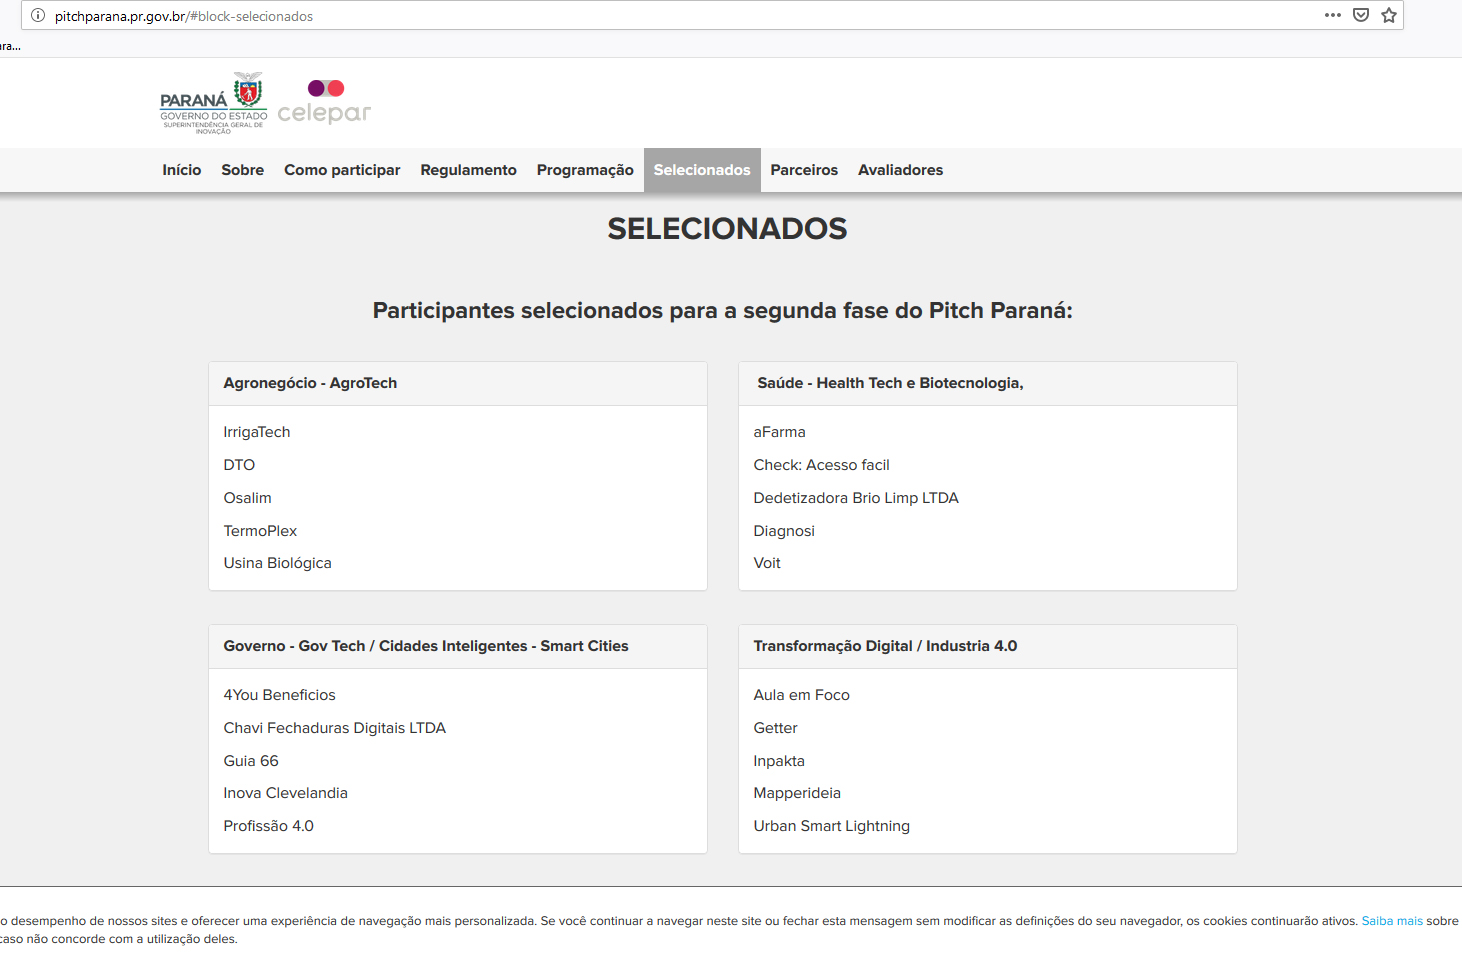
Task: Select the IrrigaTech entry
Action: point(257,432)
